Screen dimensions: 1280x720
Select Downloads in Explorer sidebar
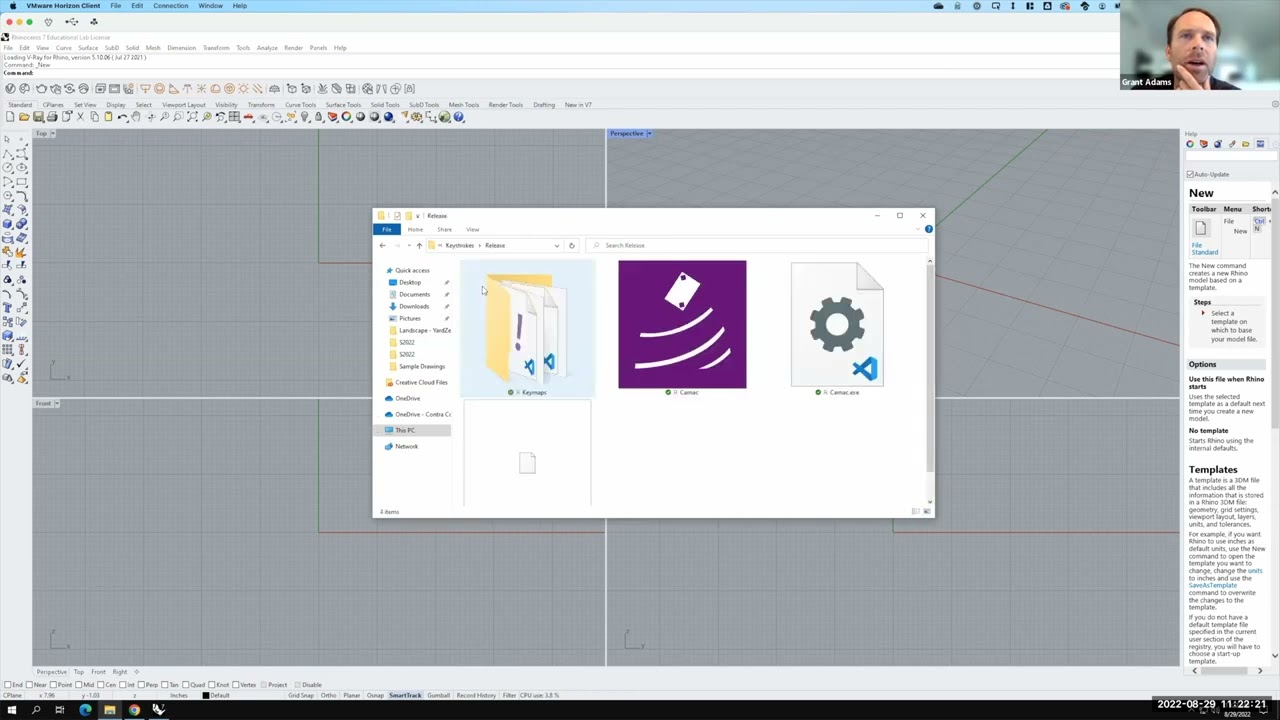[x=414, y=306]
